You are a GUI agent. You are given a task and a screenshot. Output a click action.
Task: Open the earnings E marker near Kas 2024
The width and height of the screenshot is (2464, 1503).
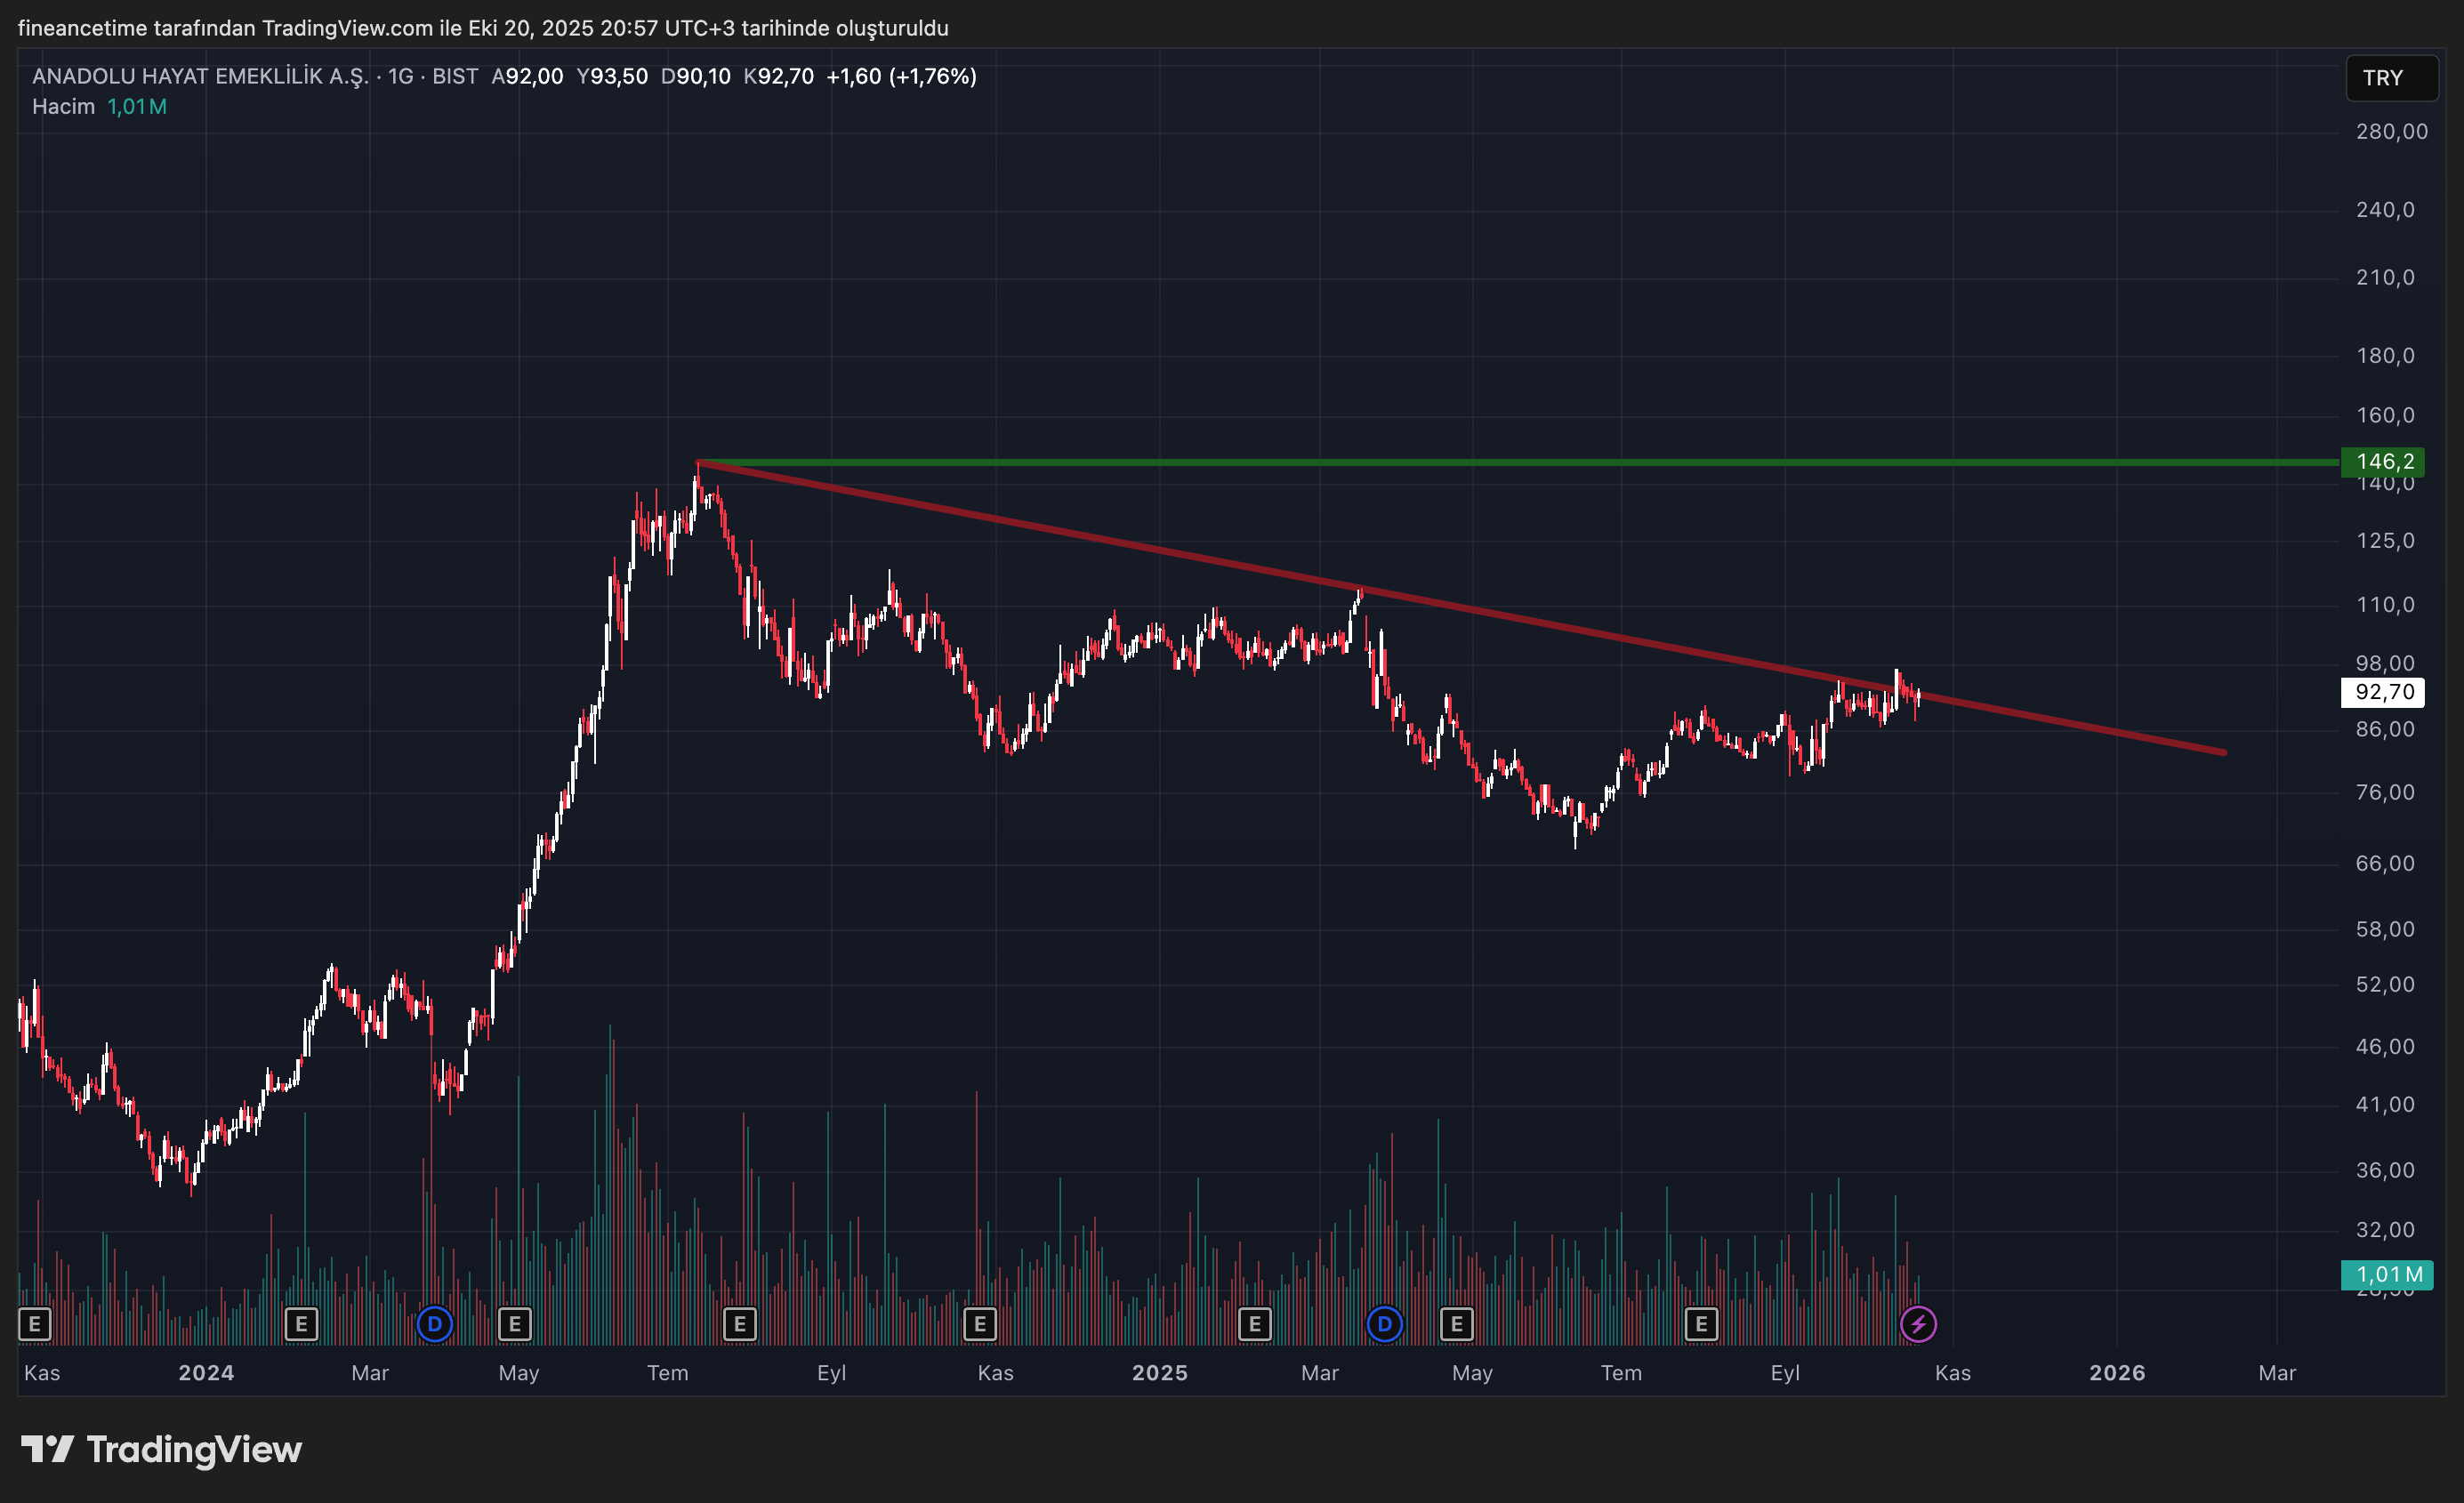[x=979, y=1324]
